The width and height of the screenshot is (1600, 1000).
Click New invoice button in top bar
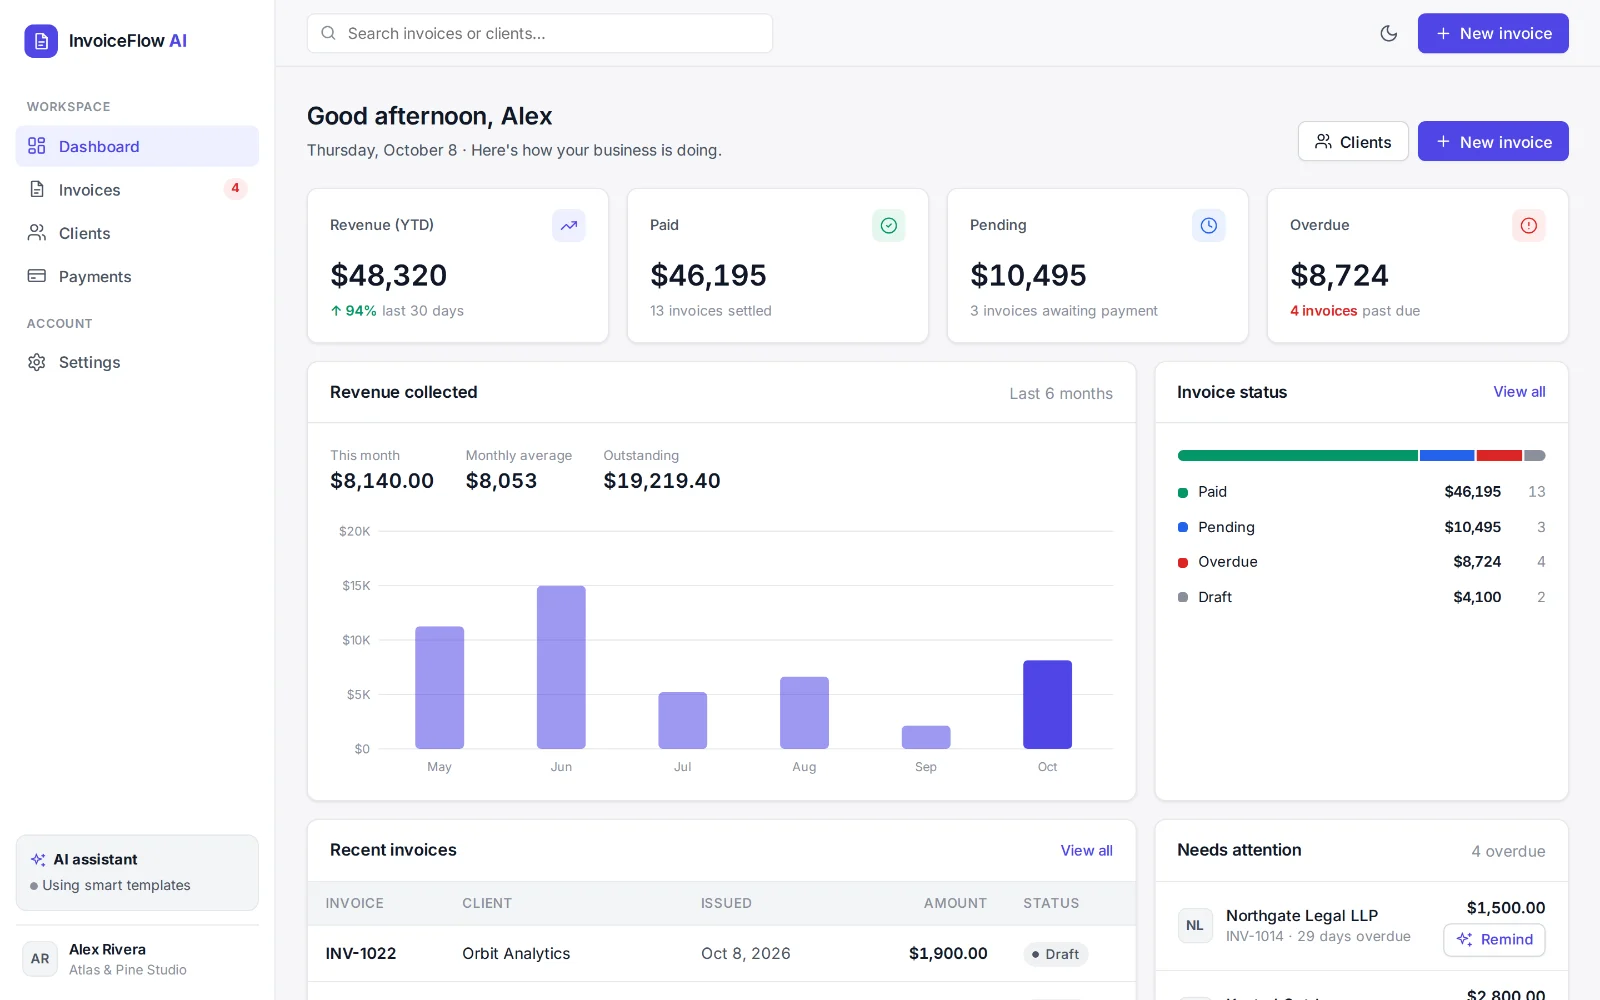(1493, 33)
